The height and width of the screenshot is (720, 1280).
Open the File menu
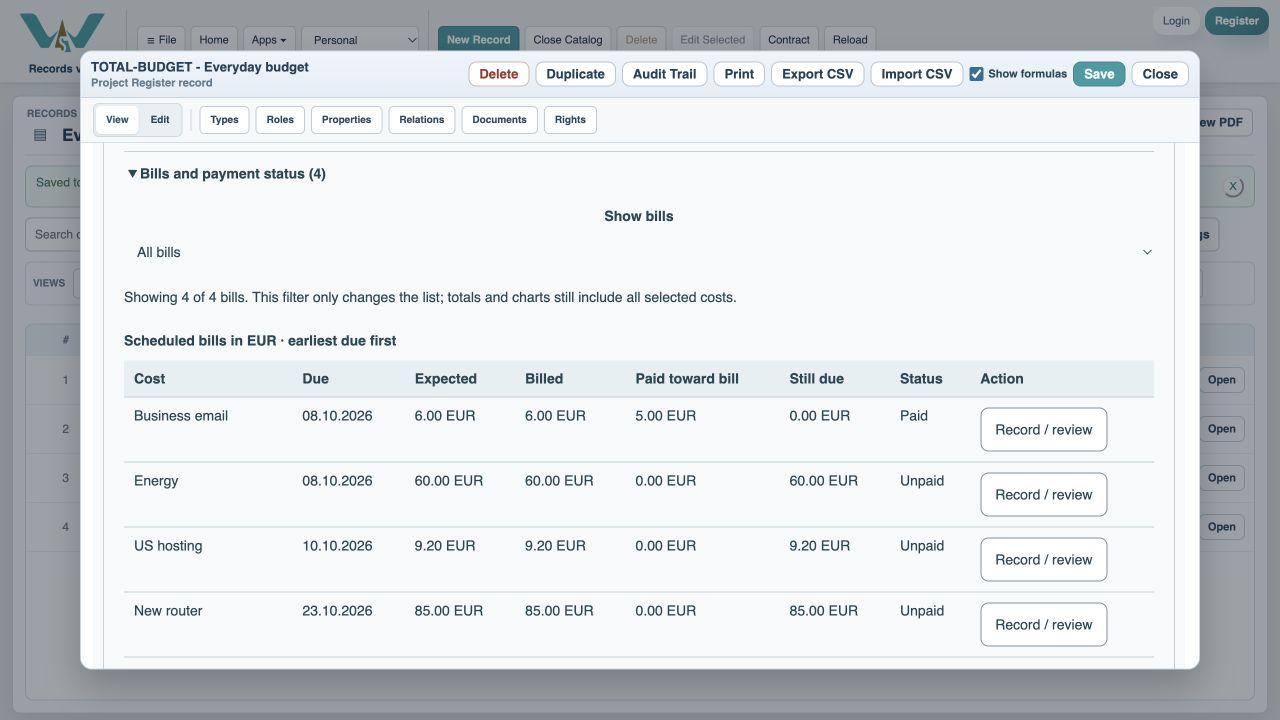click(161, 40)
